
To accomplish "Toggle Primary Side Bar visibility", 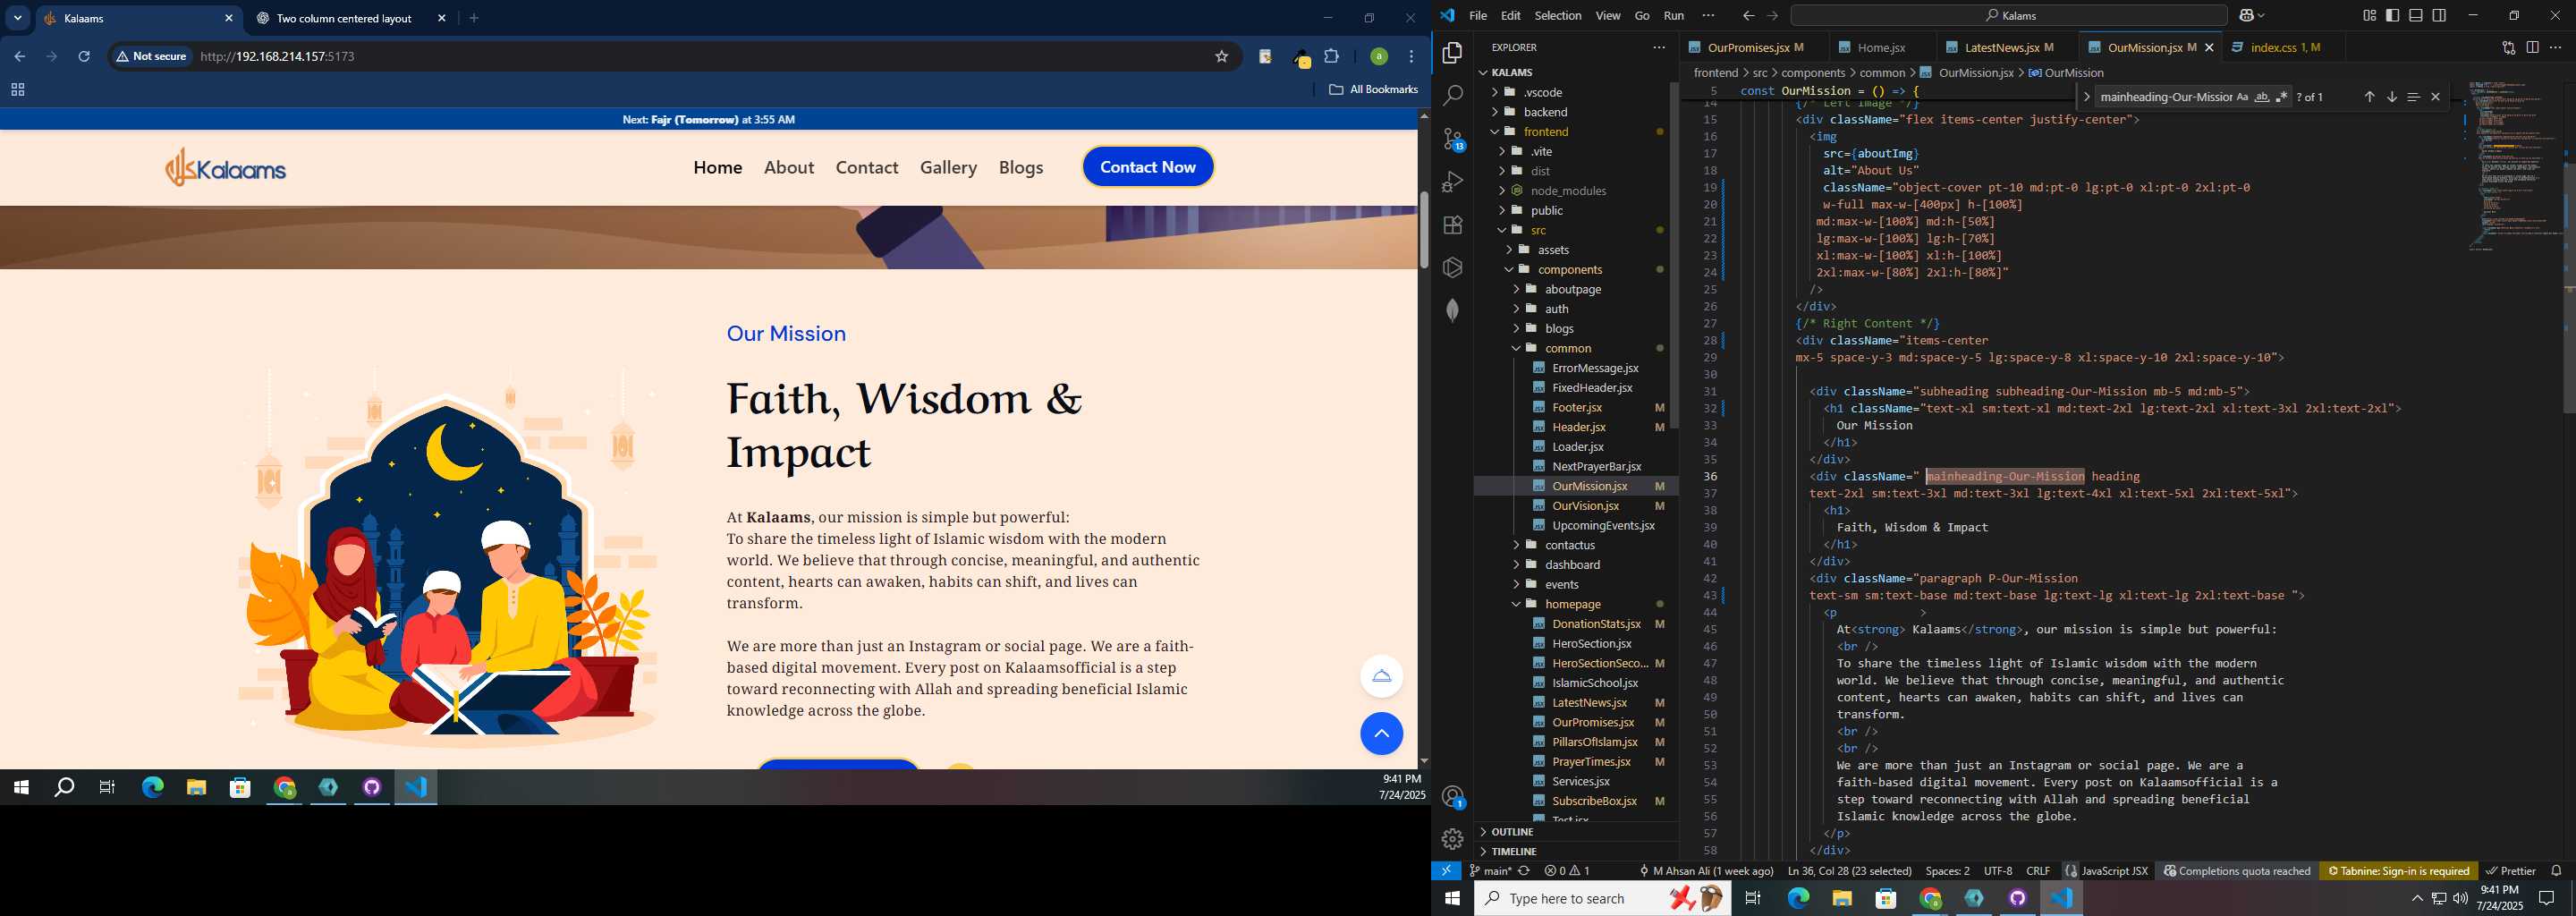I will 2392,15.
